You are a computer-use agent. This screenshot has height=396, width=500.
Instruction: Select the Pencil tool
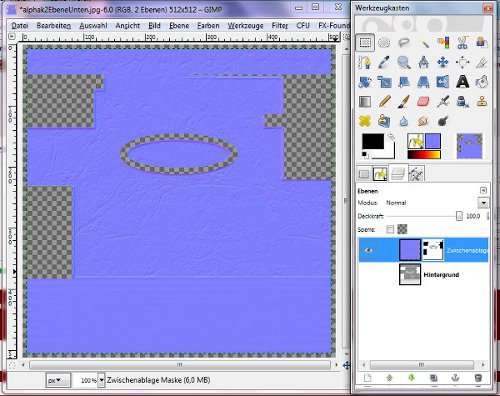(385, 101)
